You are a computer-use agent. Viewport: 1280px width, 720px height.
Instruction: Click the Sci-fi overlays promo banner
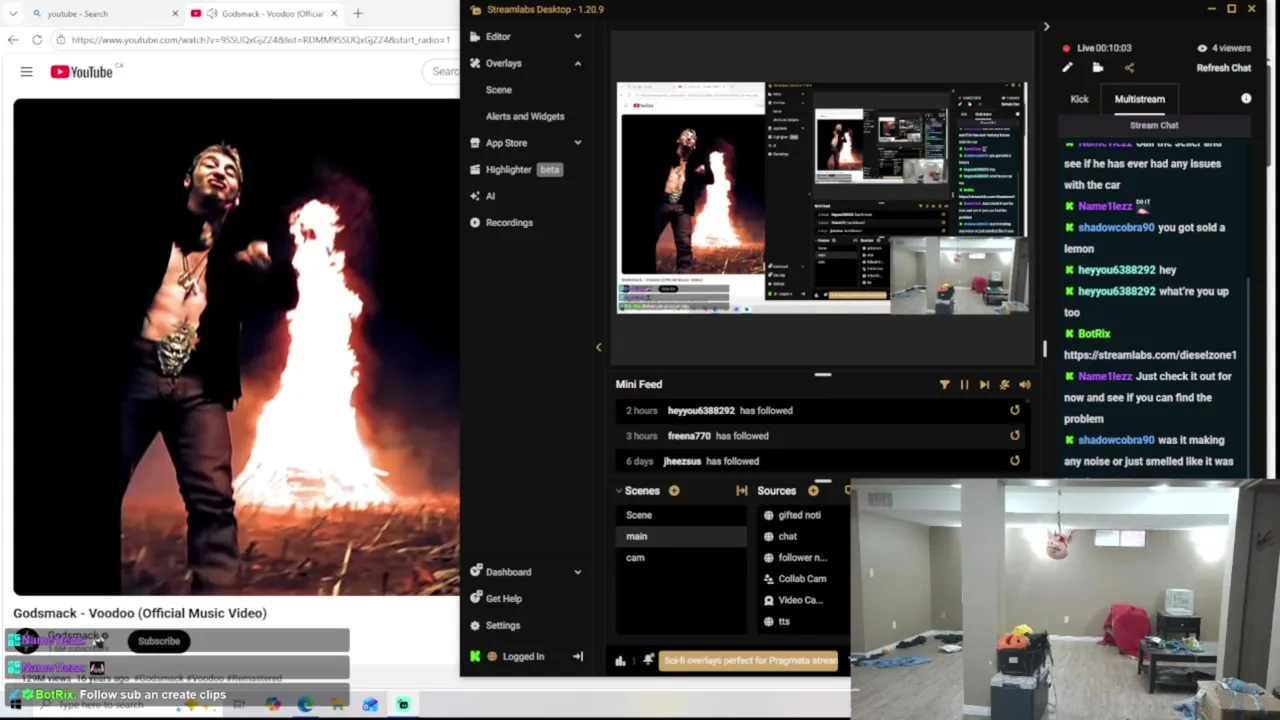pos(750,660)
